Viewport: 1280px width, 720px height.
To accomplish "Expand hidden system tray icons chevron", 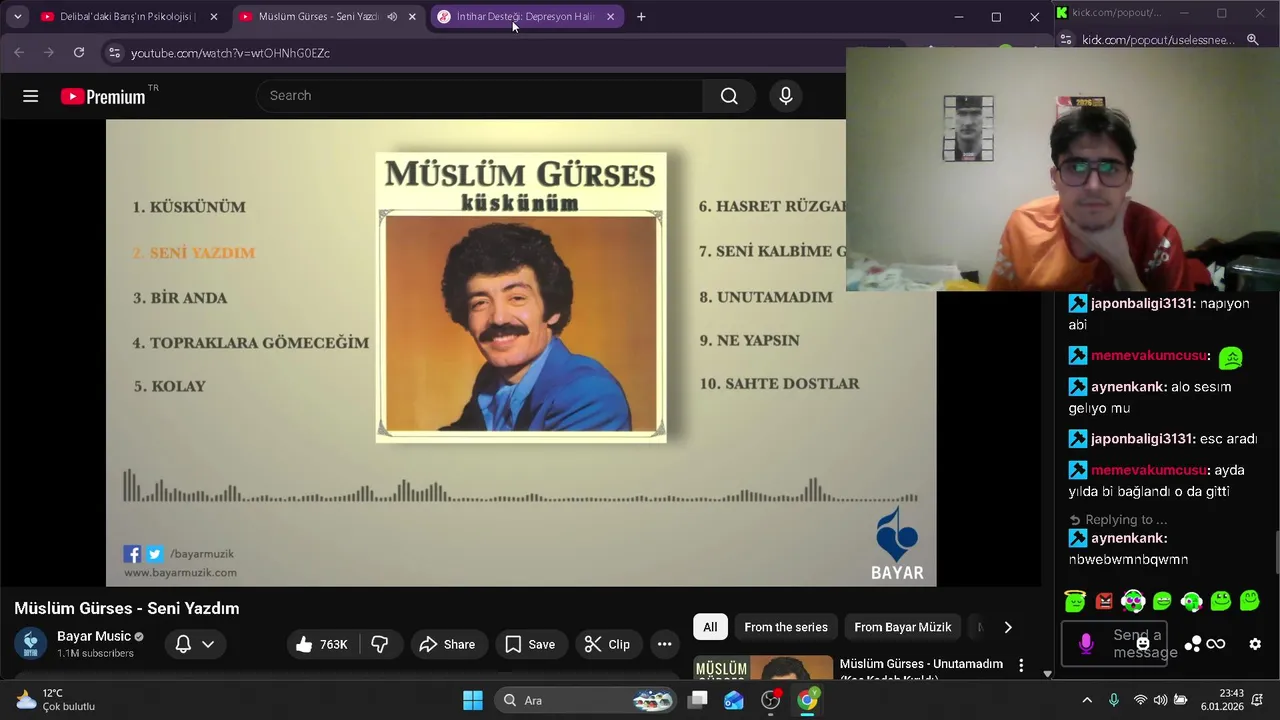I will pos(1087,700).
